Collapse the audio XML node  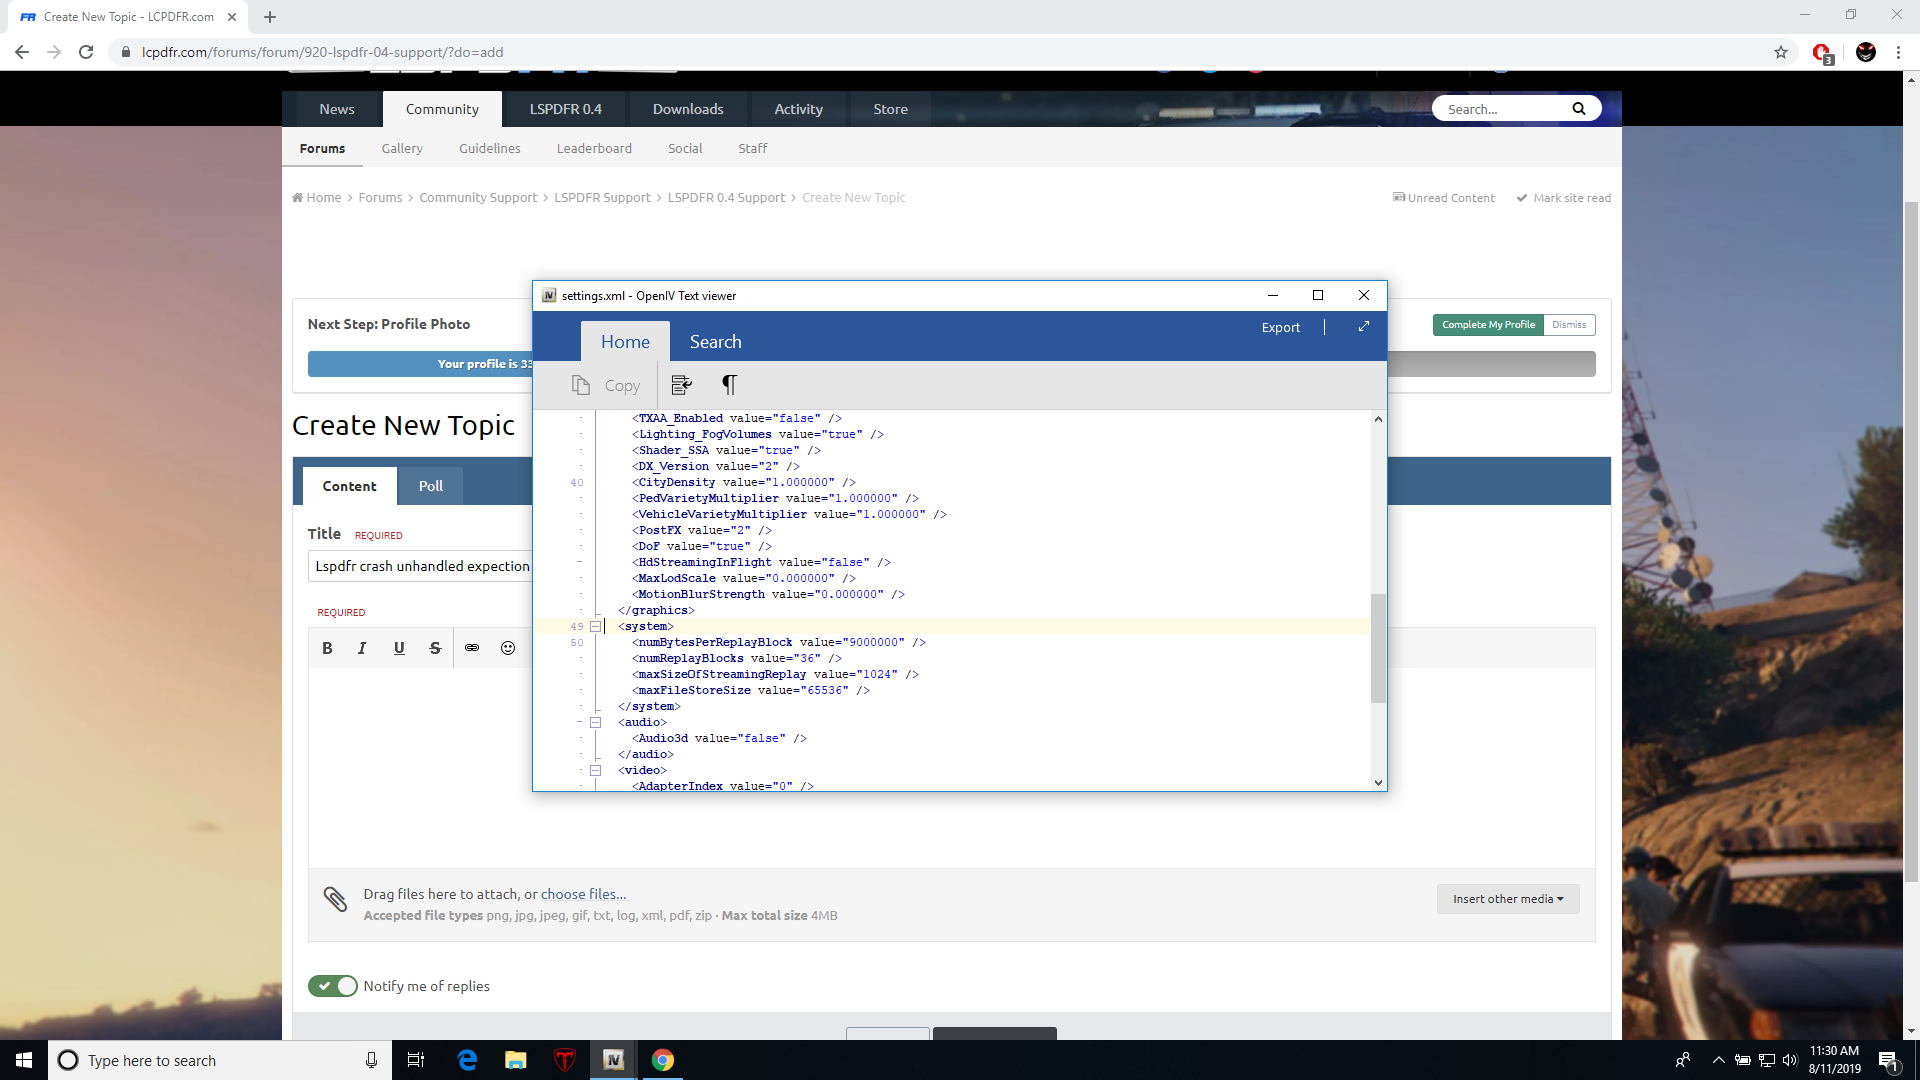[595, 722]
